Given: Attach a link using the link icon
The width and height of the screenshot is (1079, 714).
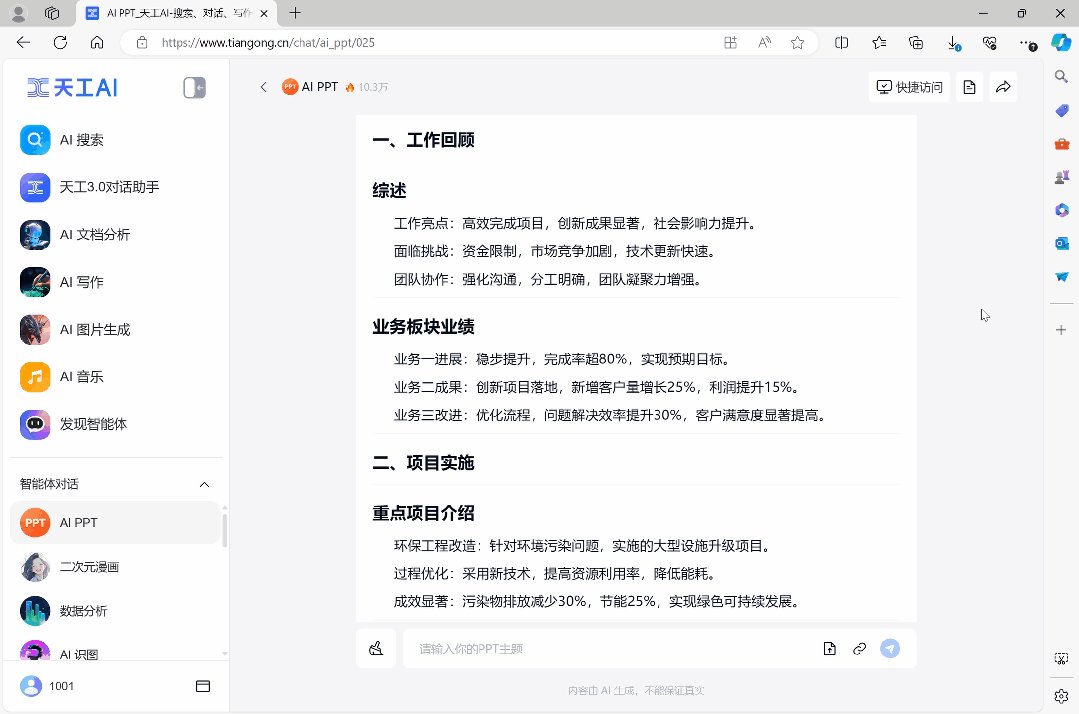Looking at the screenshot, I should 859,648.
